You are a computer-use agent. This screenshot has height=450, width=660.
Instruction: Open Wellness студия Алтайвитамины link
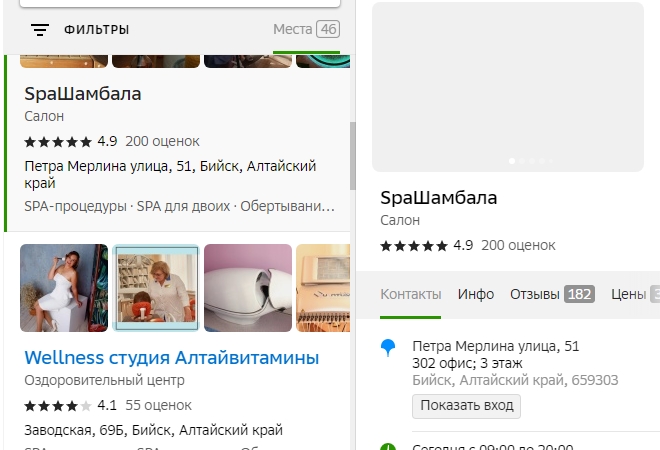172,357
